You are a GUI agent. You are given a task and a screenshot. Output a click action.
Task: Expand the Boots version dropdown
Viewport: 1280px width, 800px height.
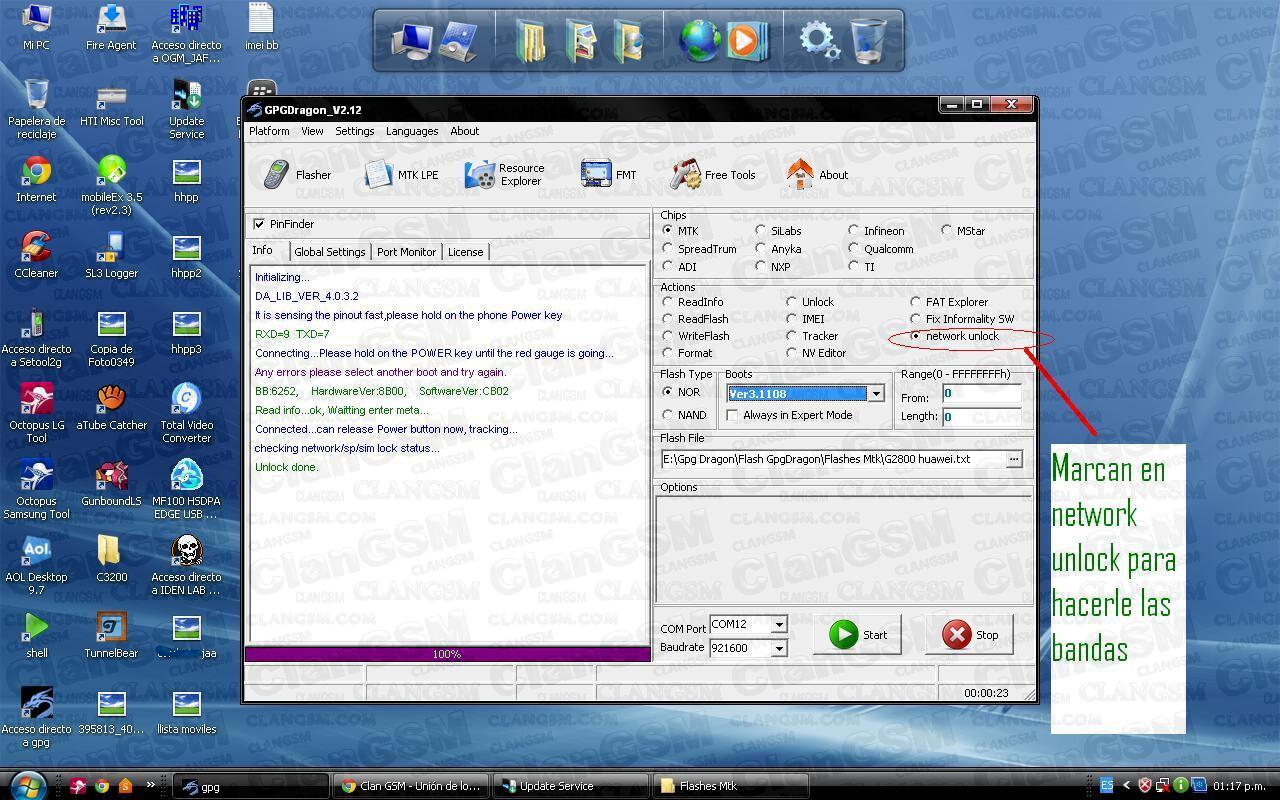click(876, 394)
